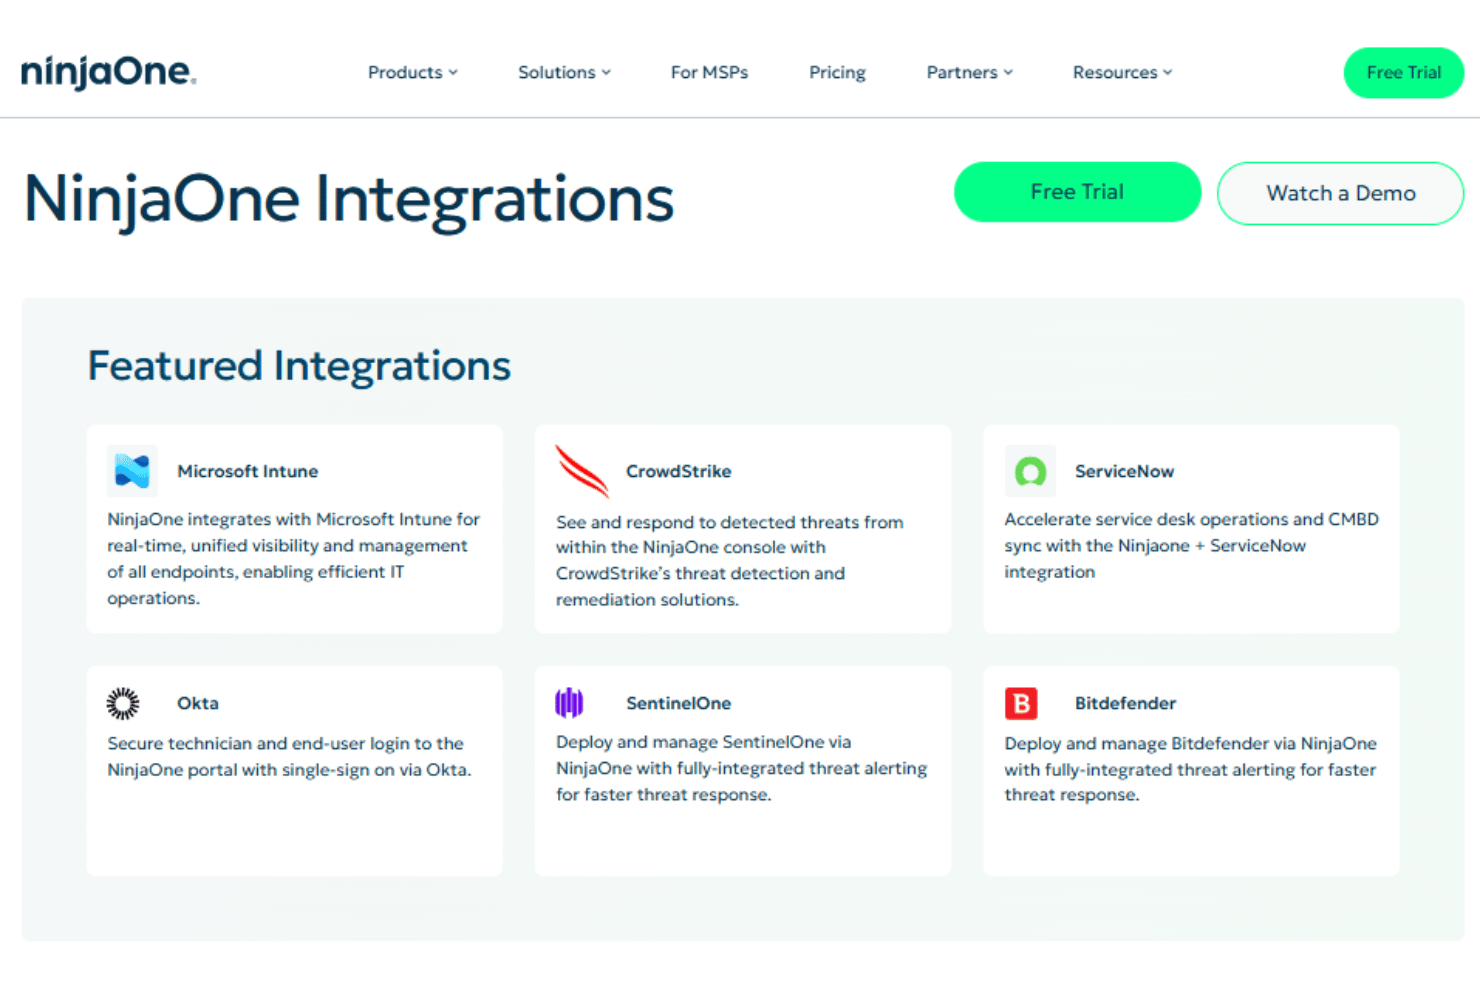Open the SentinelOne integration title
The width and height of the screenshot is (1480, 987).
tap(678, 703)
